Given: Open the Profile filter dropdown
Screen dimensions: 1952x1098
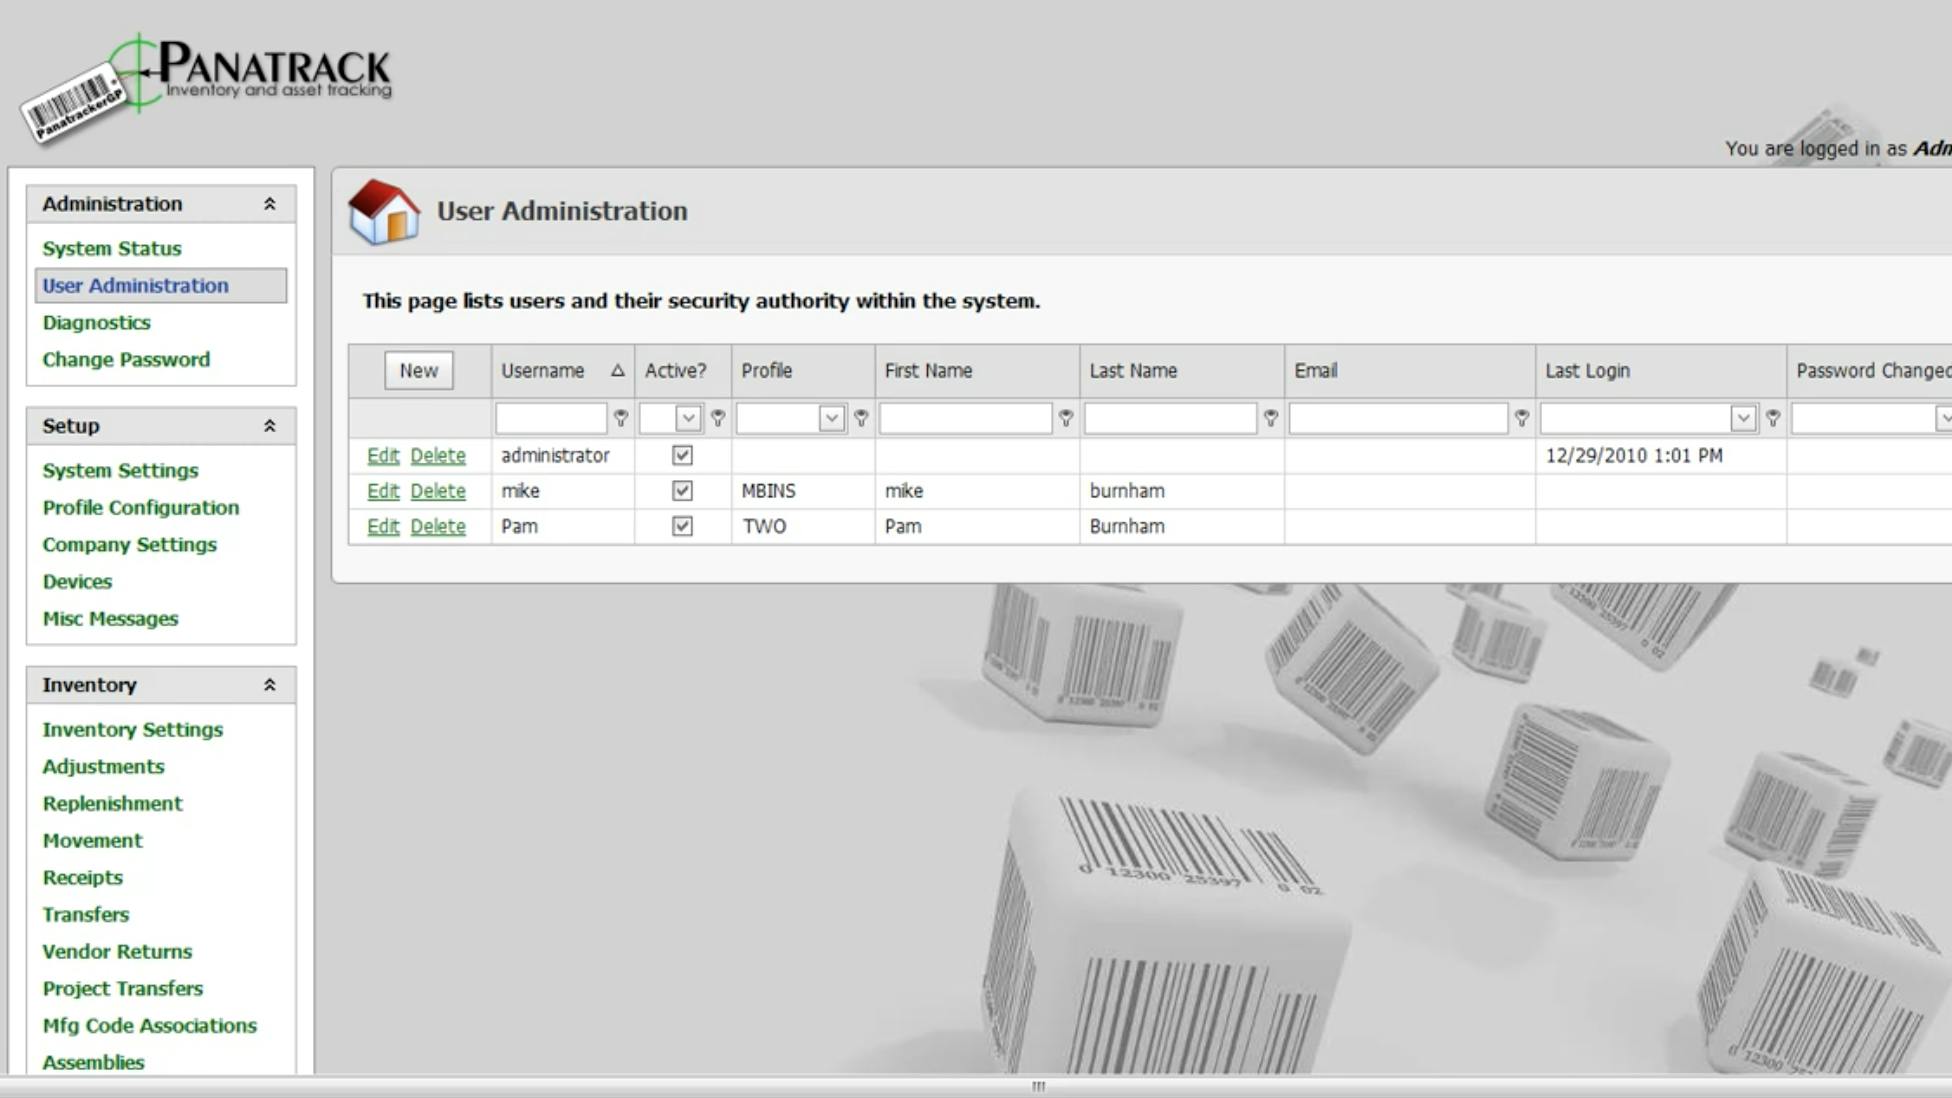Looking at the screenshot, I should coord(832,418).
